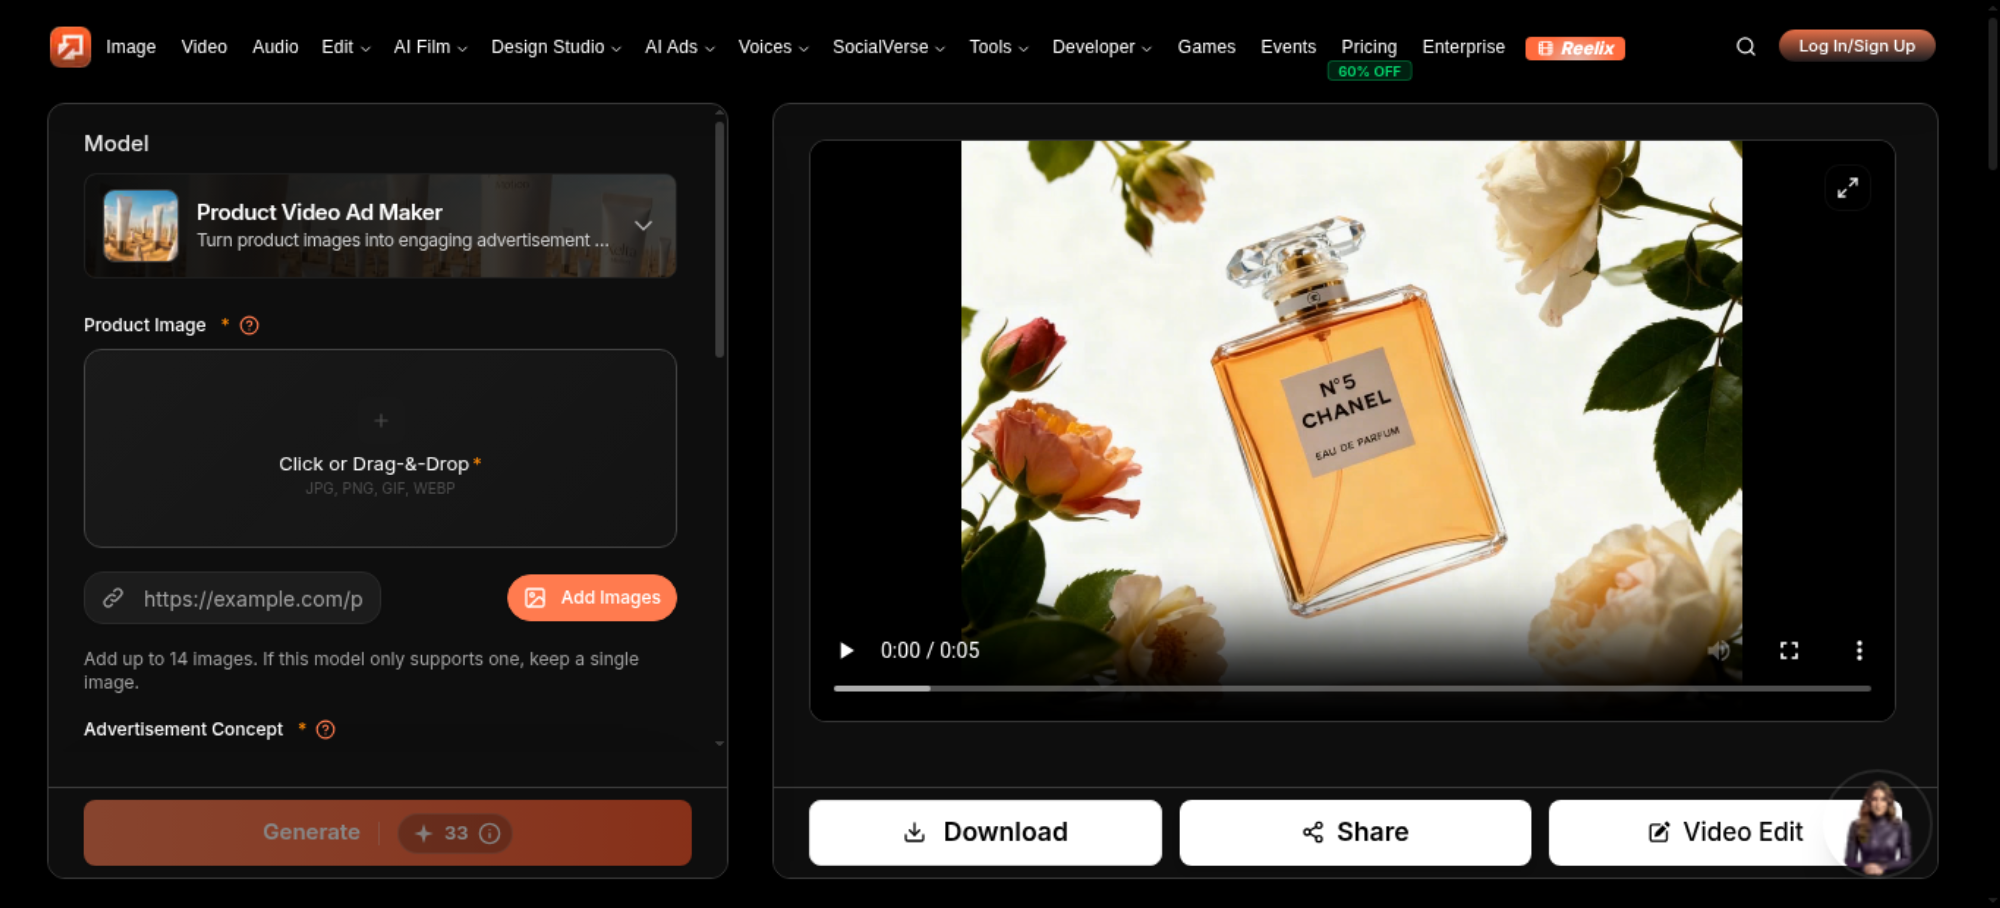Go to the Events page

[1288, 47]
